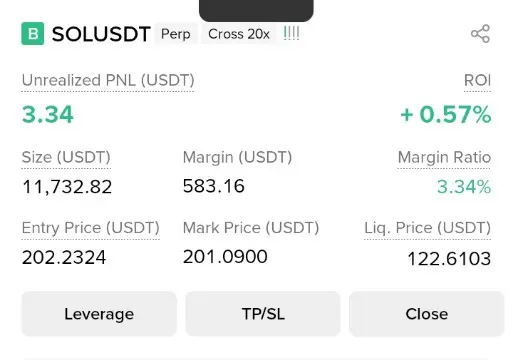Tap the Liq. Price (USDT) label
513x362 pixels.
coord(427,228)
